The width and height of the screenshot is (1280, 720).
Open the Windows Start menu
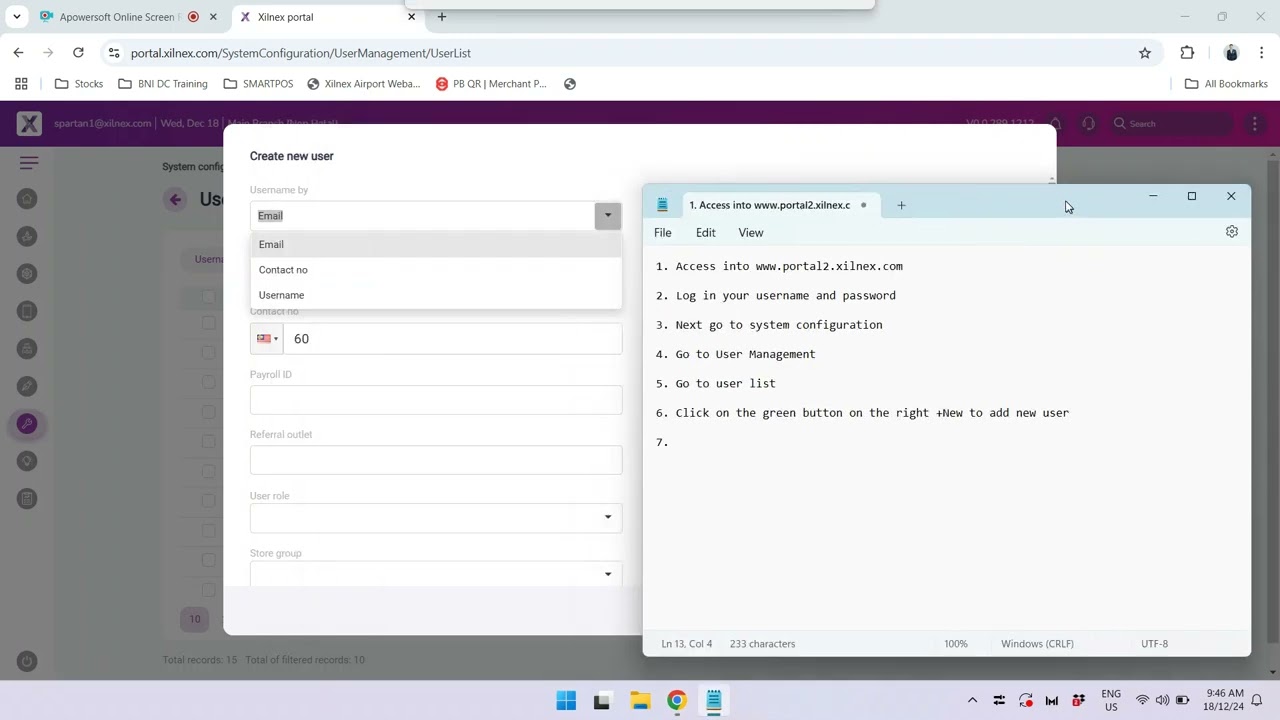tap(566, 701)
